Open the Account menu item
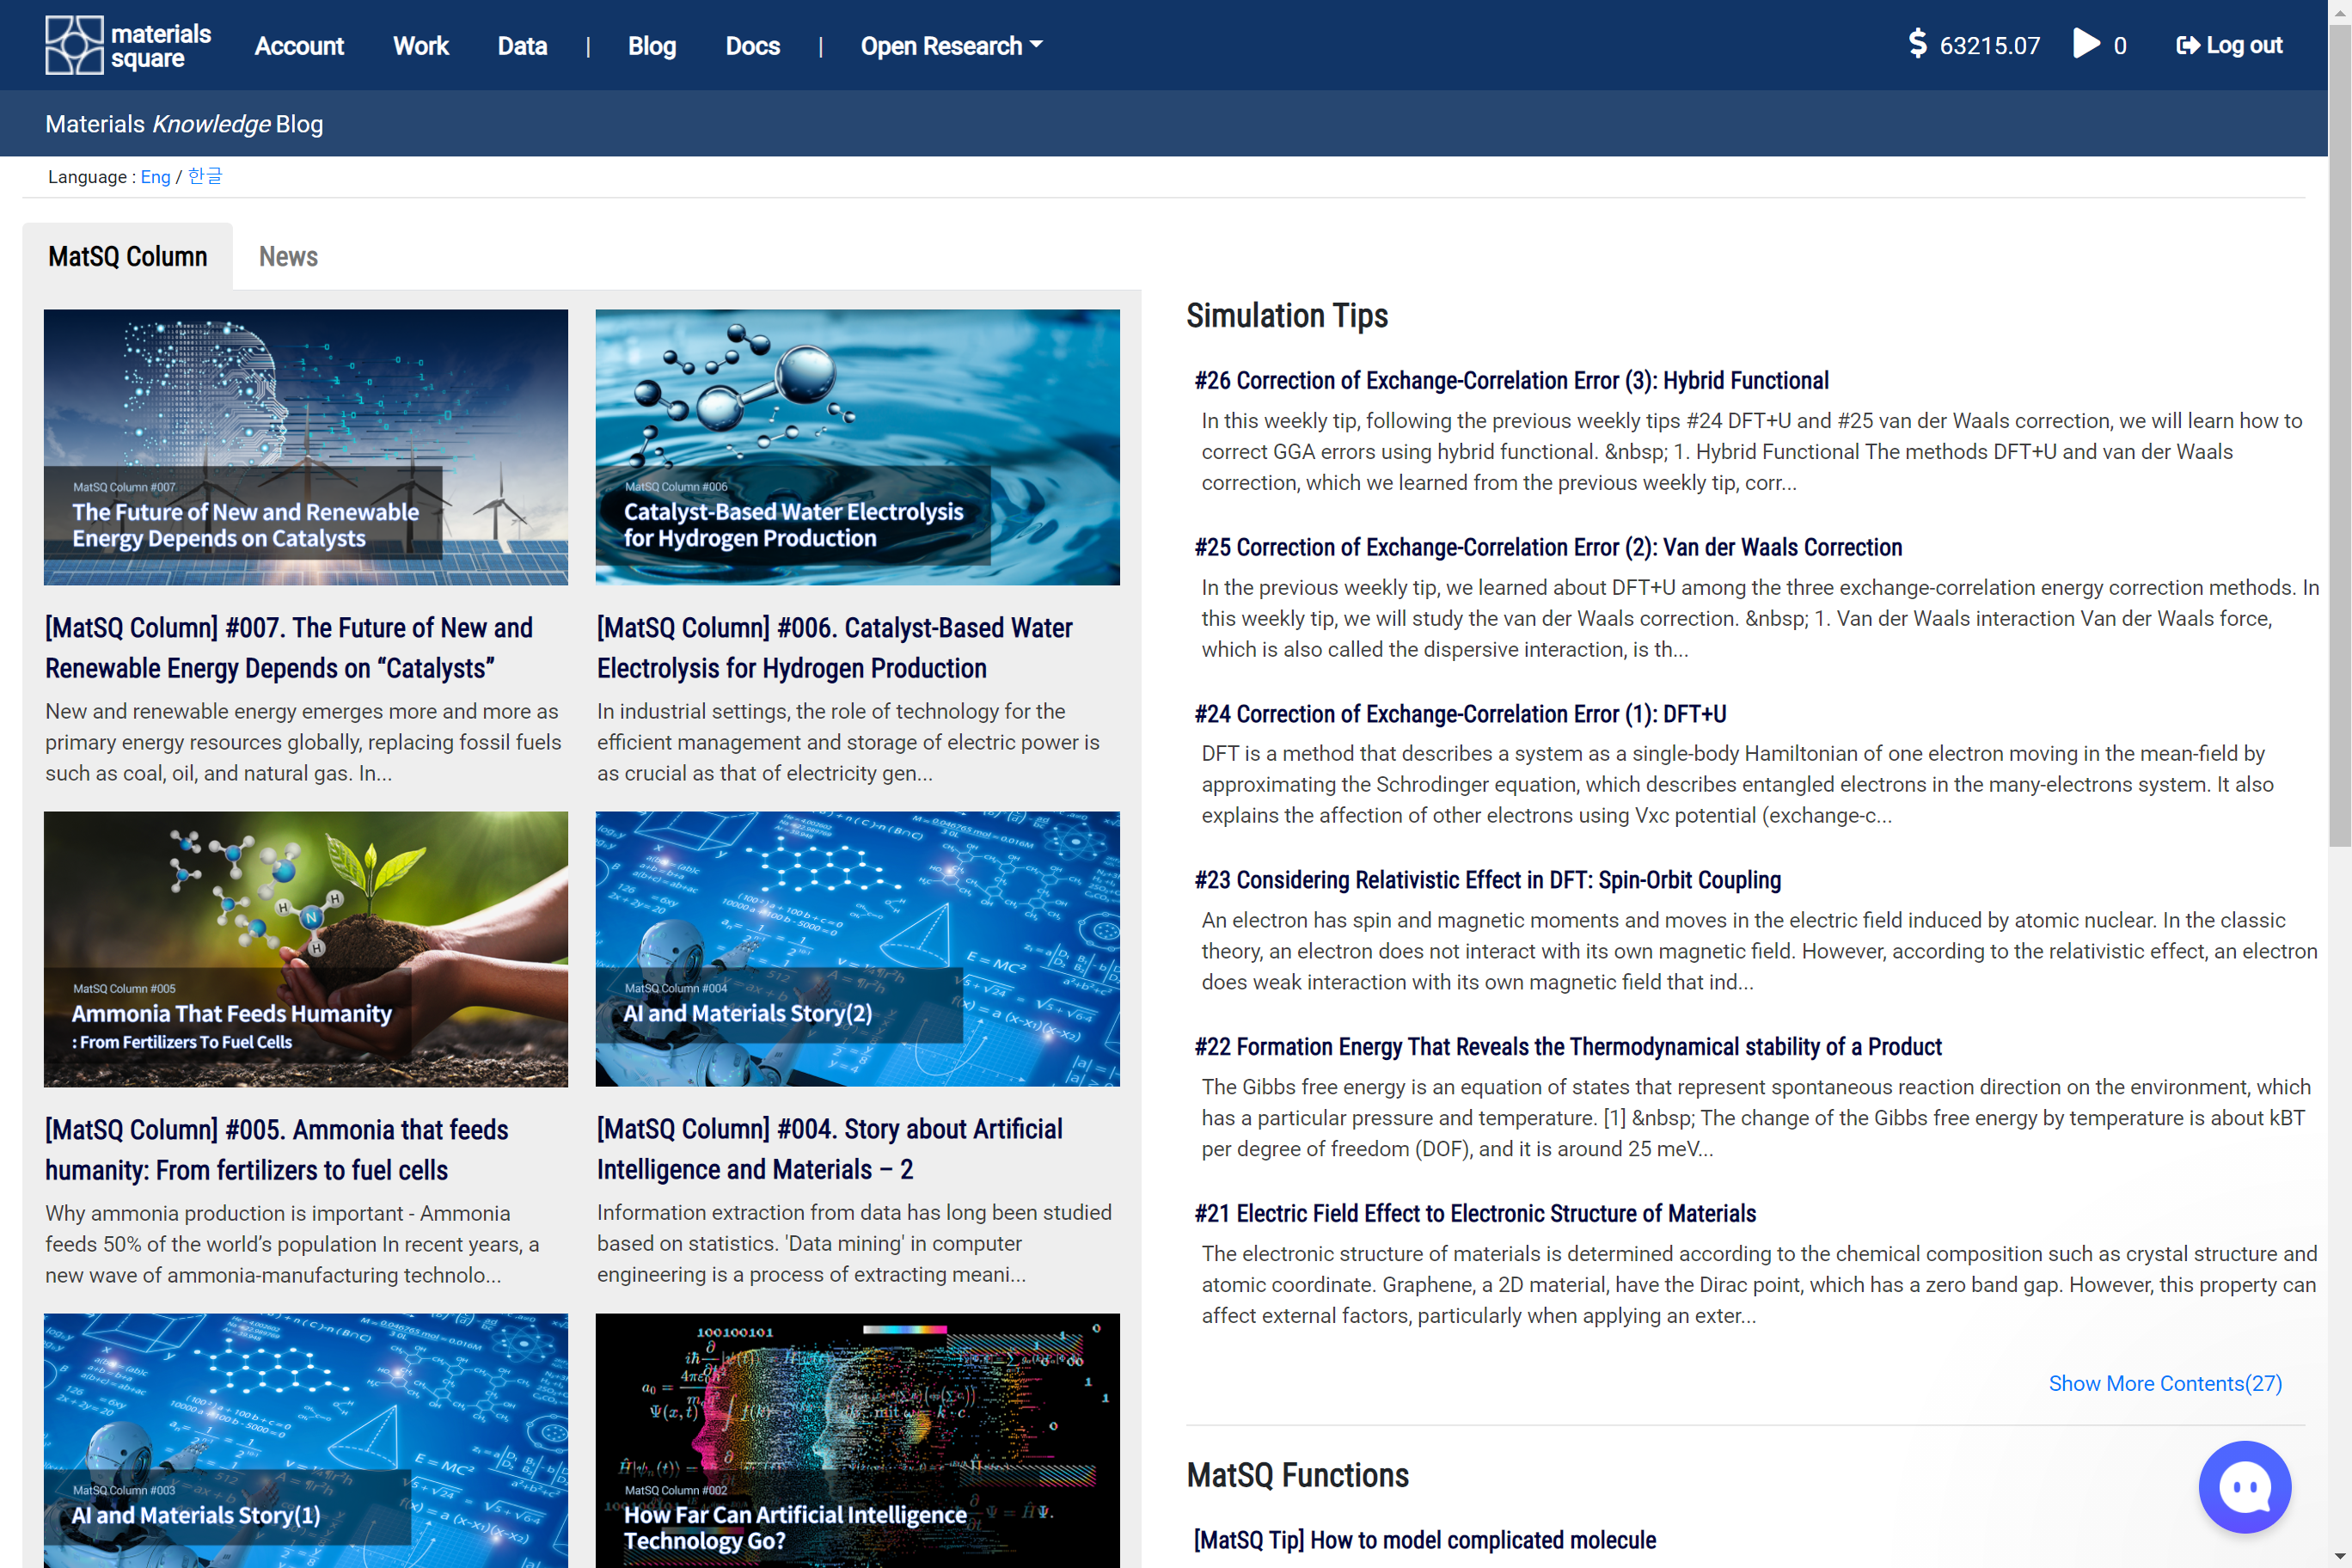The height and width of the screenshot is (1568, 2352). tap(299, 46)
